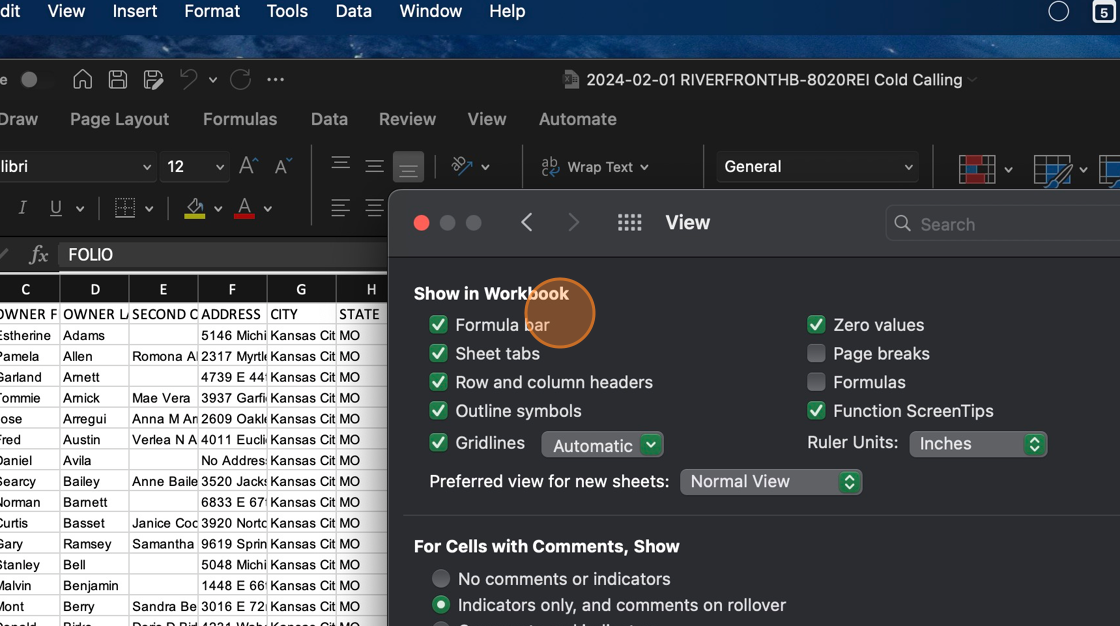Expand the General number format dropdown
Screen dimensions: 1120x626
(817, 167)
